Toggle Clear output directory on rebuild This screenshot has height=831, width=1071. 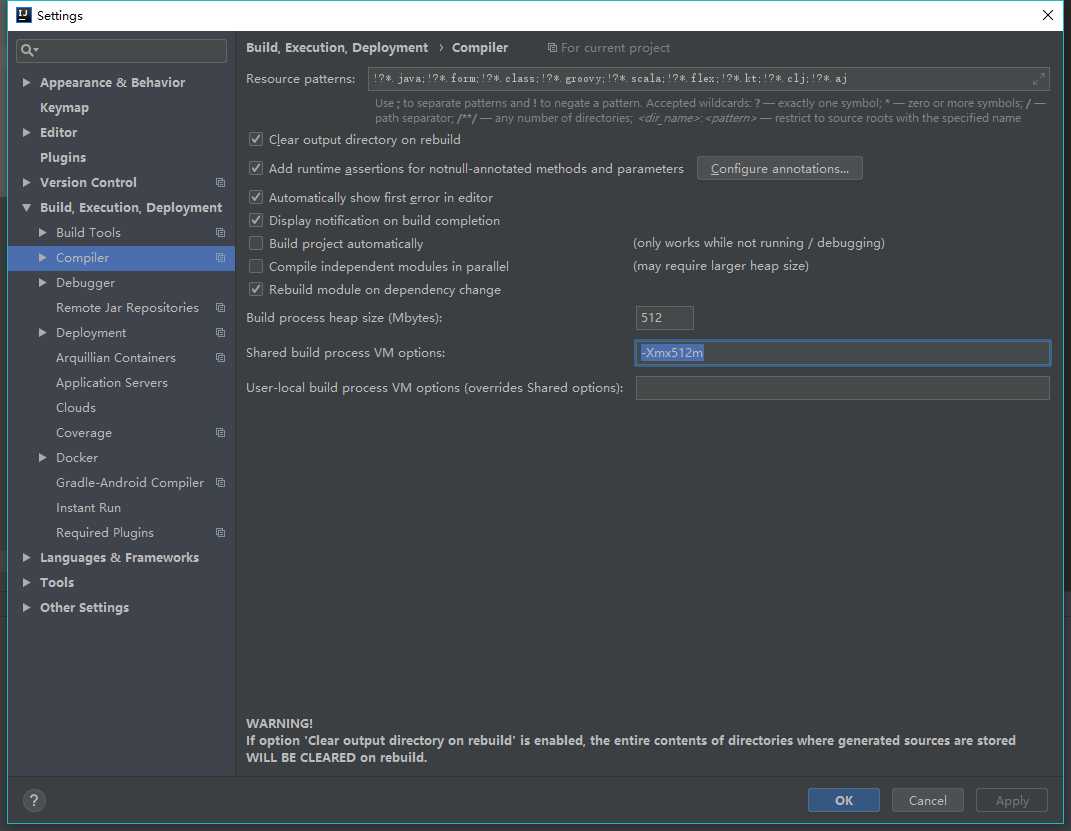[x=256, y=139]
